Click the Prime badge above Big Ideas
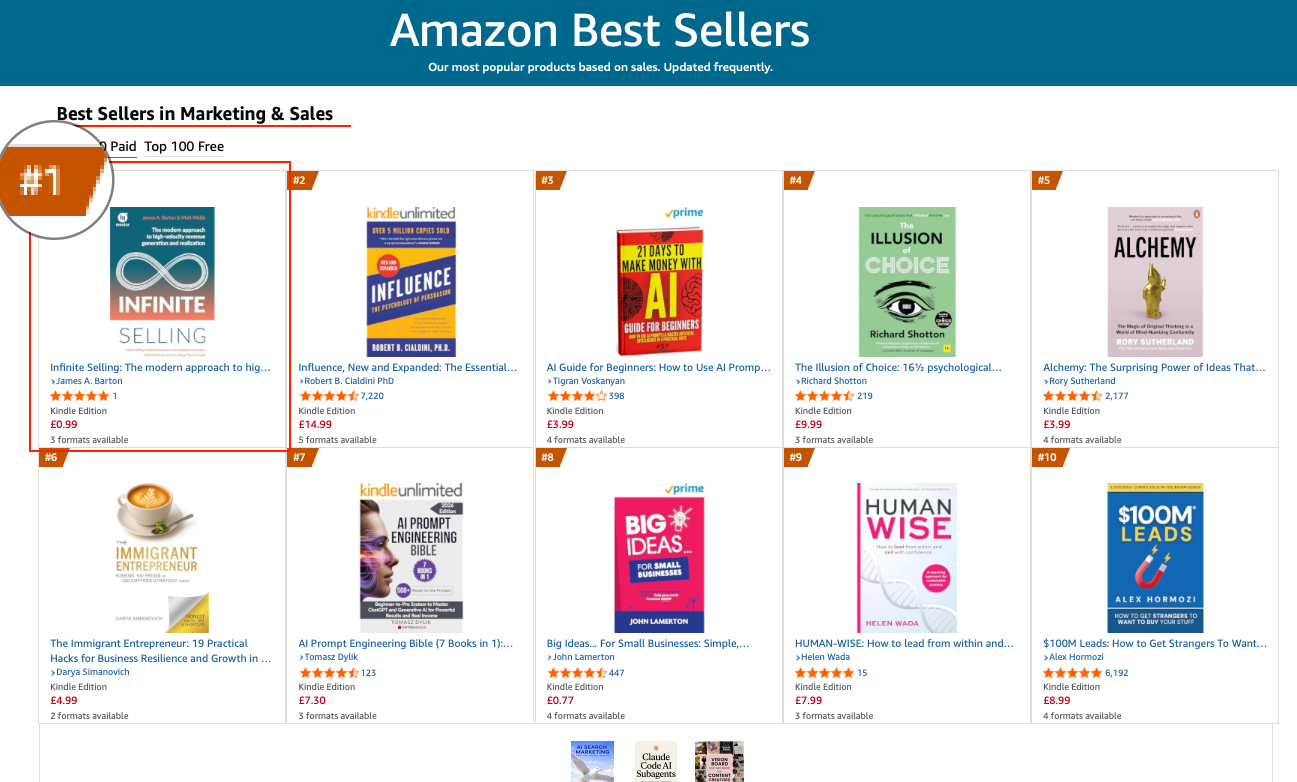Image resolution: width=1297 pixels, height=782 pixels. click(684, 489)
